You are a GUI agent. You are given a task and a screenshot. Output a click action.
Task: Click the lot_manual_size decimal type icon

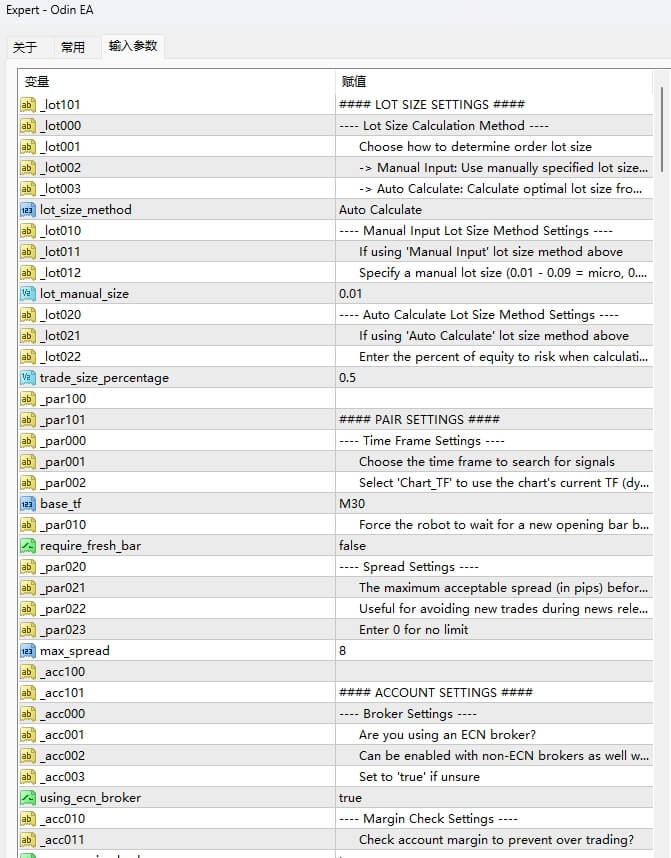[x=28, y=294]
